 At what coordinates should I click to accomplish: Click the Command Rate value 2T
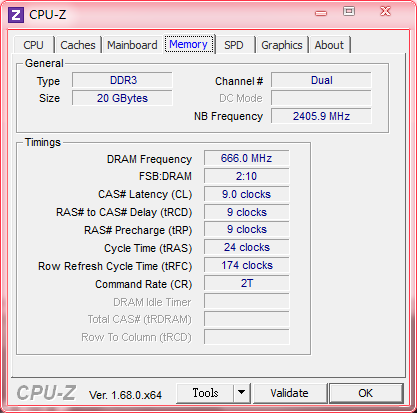click(x=247, y=283)
